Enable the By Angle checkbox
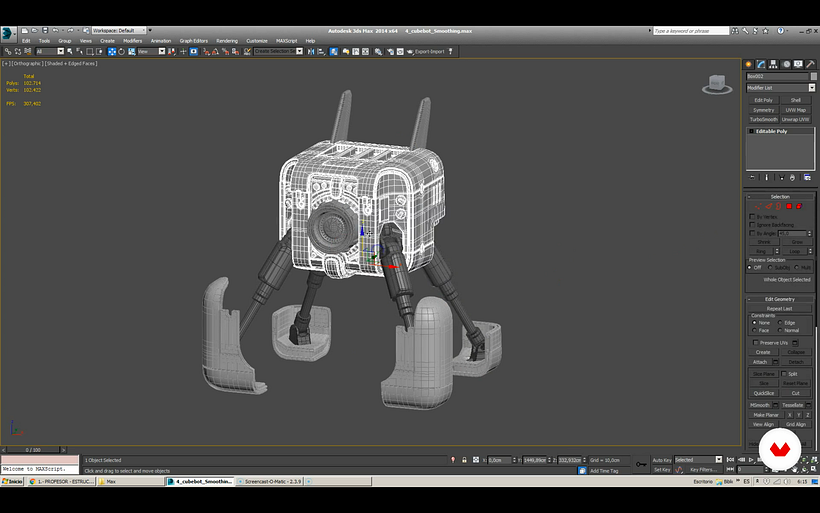The width and height of the screenshot is (820, 513). (753, 233)
